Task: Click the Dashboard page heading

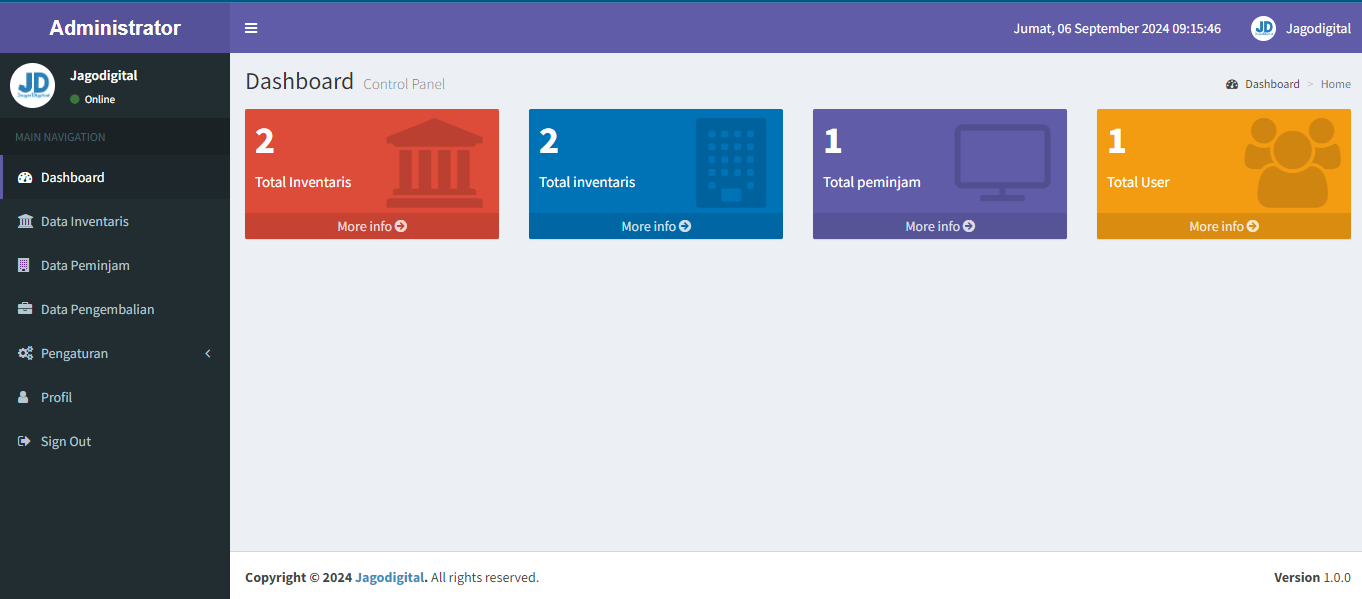Action: (x=300, y=81)
